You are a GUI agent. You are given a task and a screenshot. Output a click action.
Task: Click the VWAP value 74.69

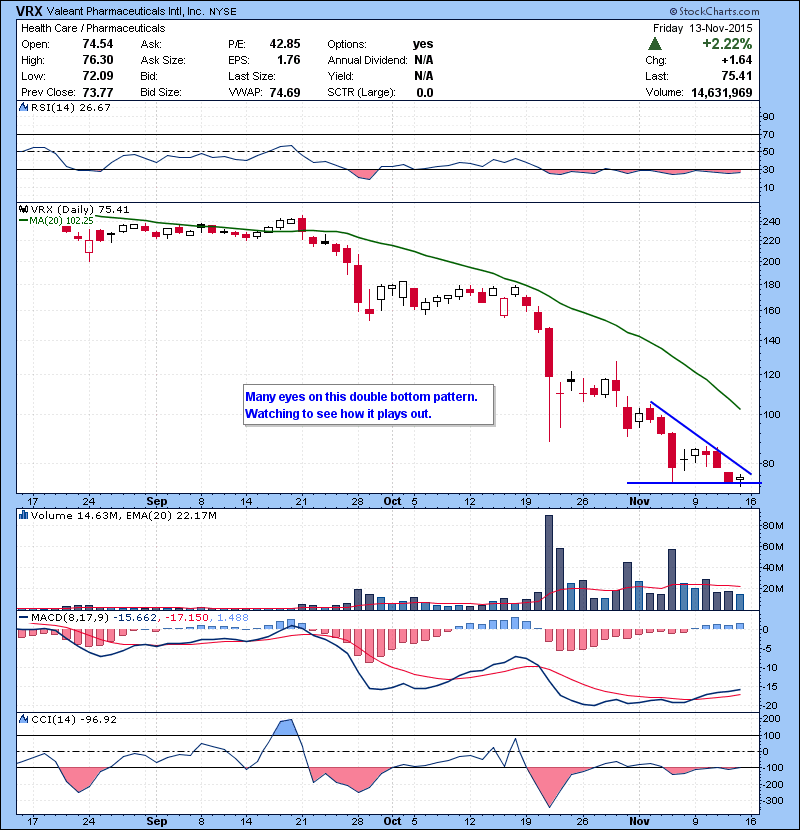[x=285, y=93]
